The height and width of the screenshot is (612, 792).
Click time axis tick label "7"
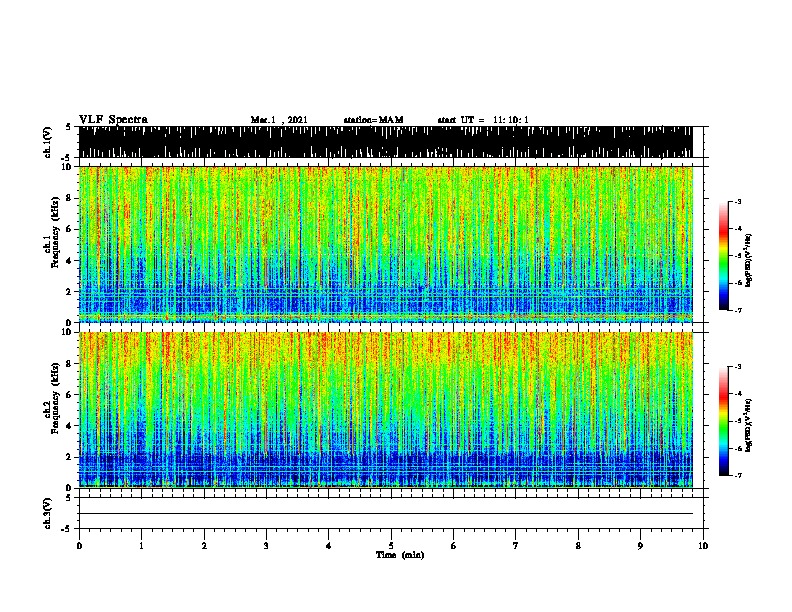click(x=516, y=546)
